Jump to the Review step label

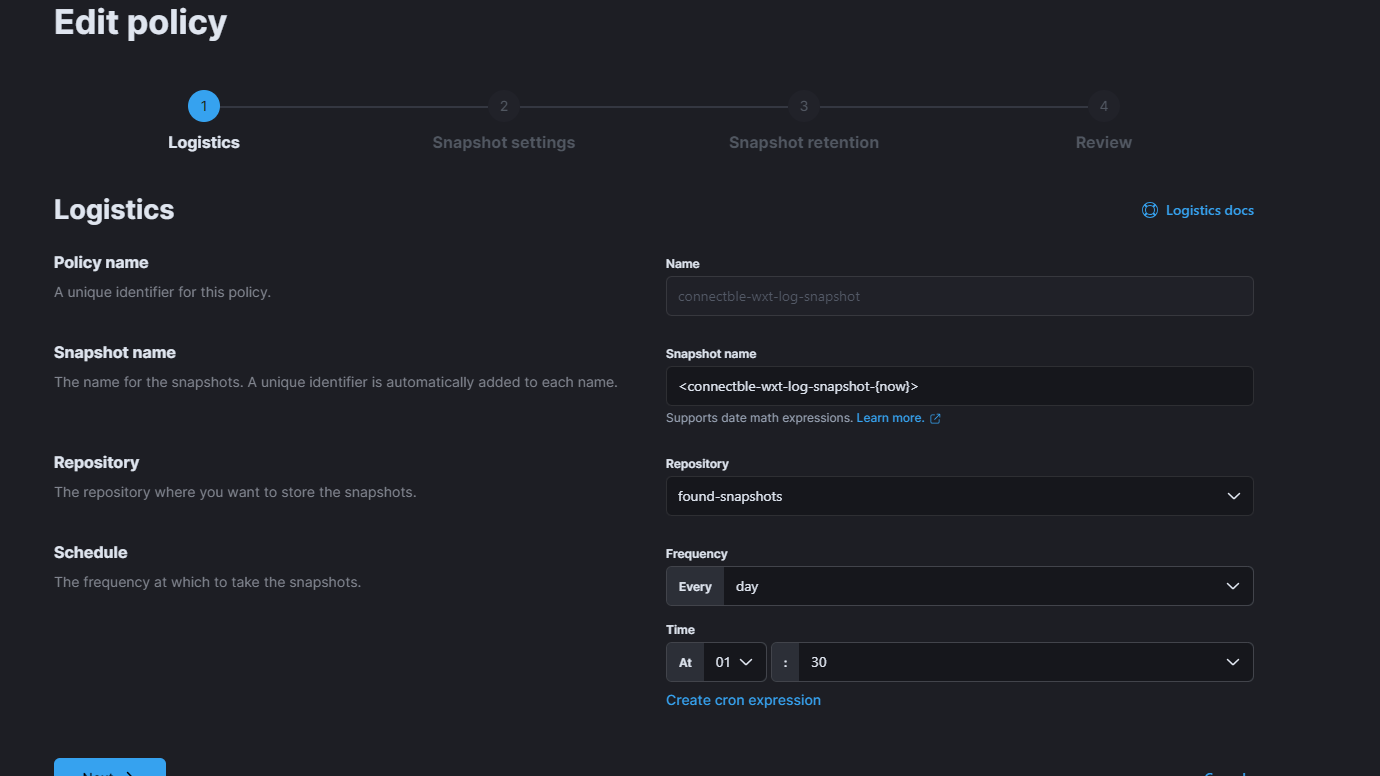(x=1104, y=142)
